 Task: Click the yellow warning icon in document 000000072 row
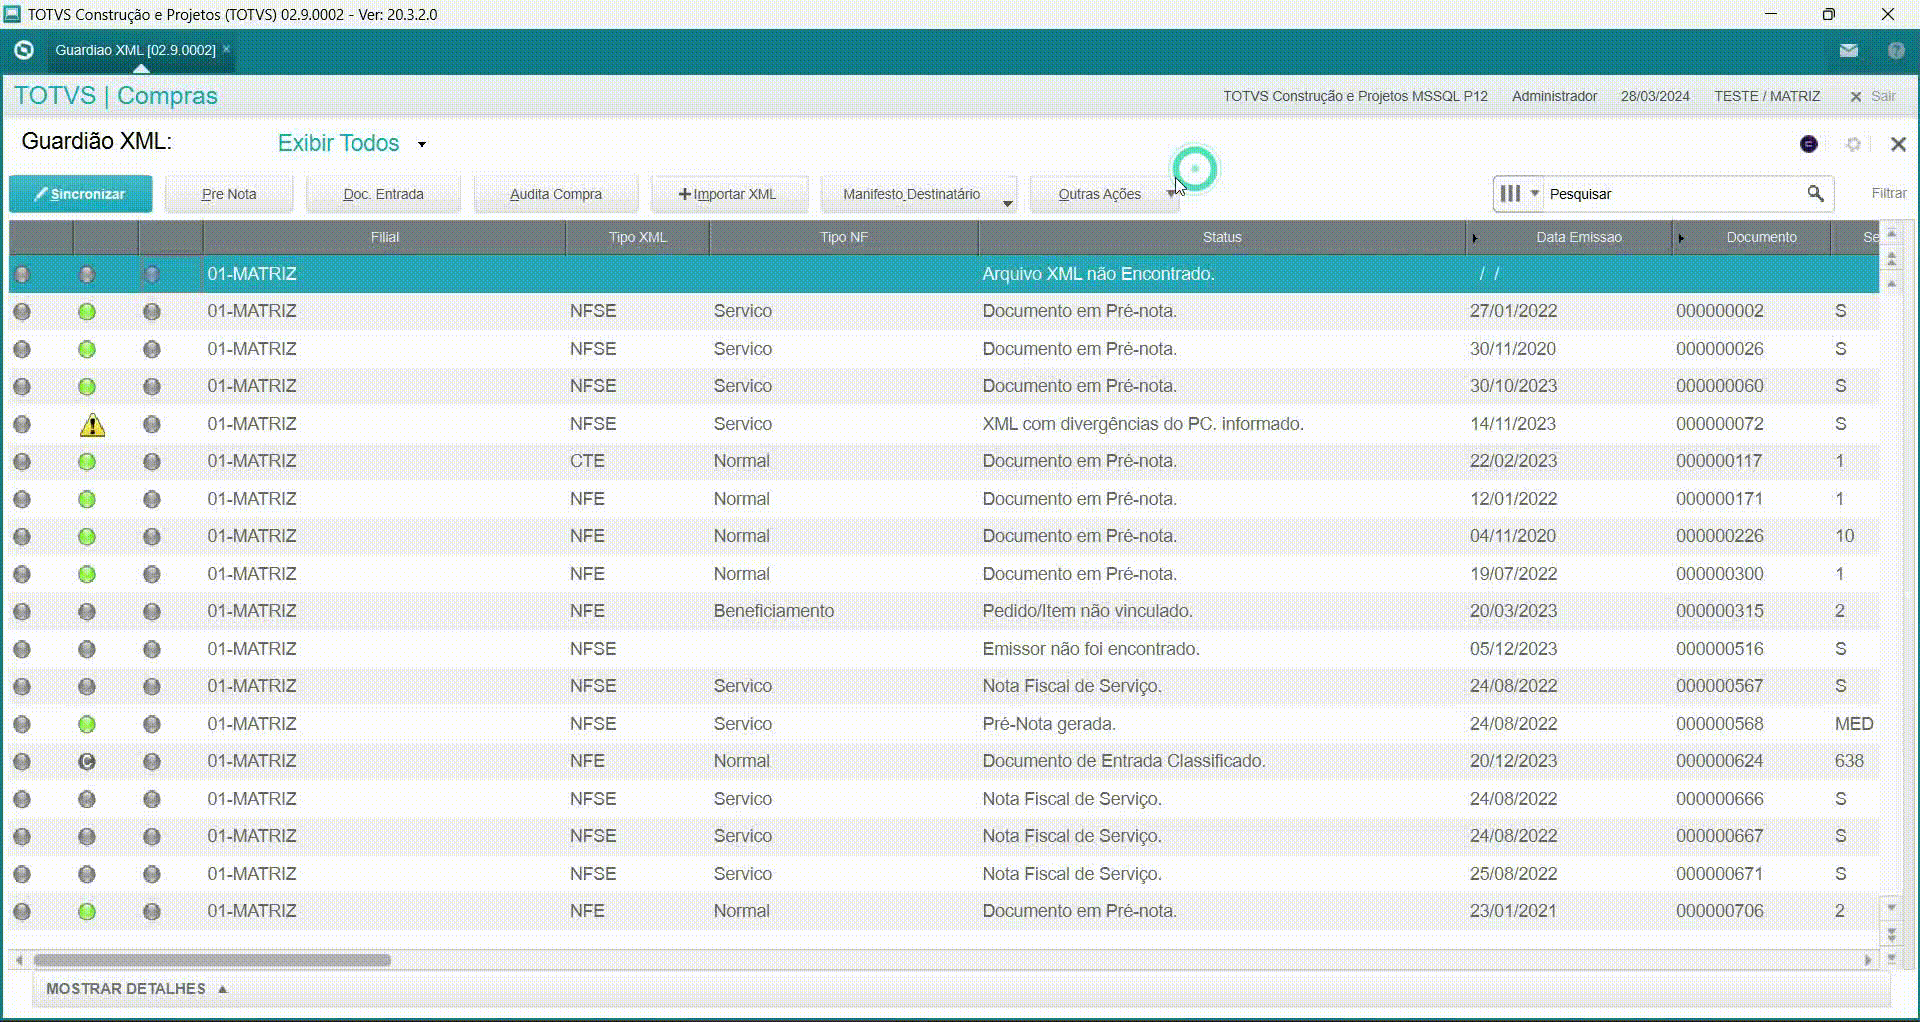coord(92,425)
